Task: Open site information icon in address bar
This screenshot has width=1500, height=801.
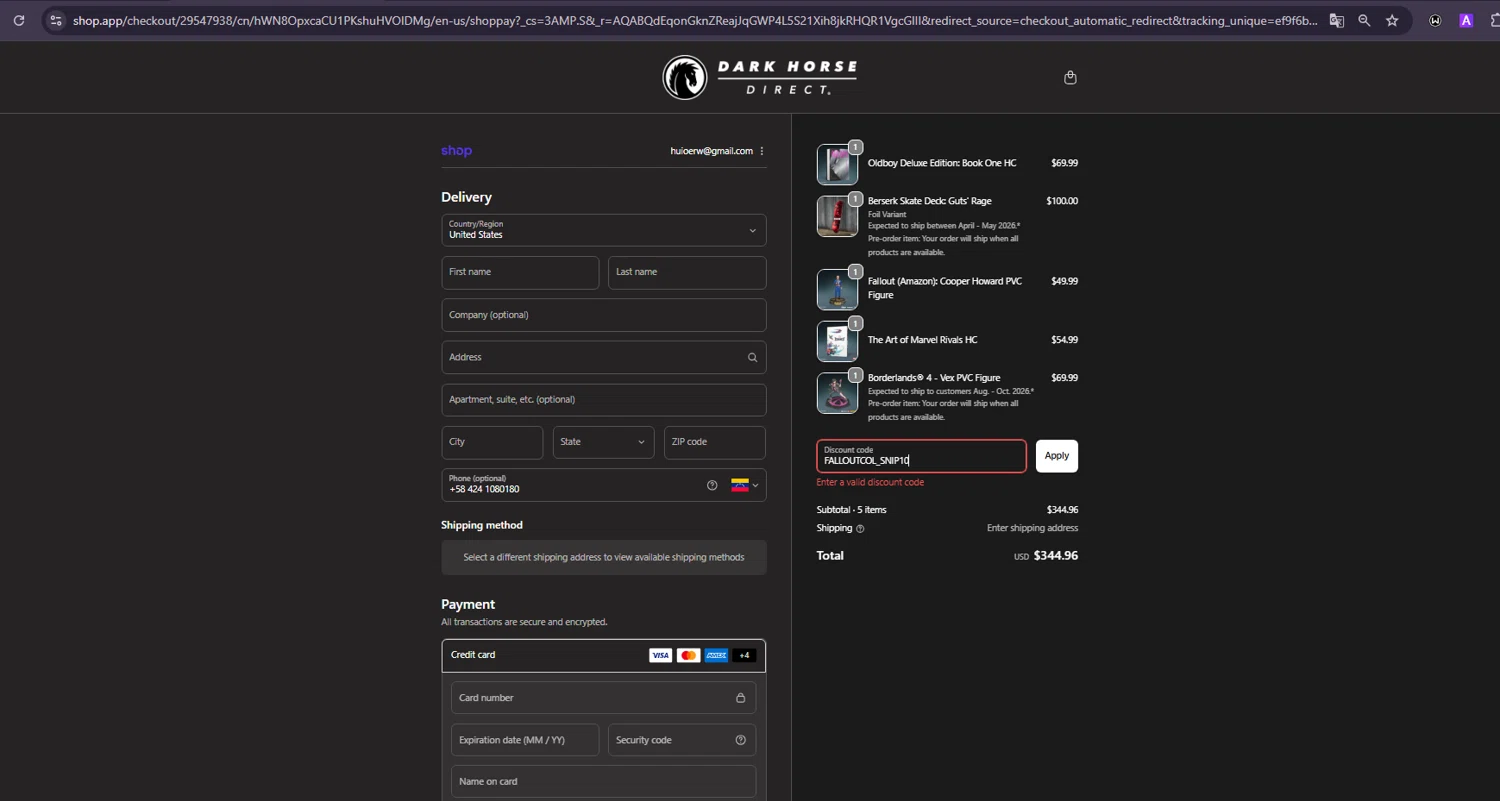Action: (x=56, y=20)
